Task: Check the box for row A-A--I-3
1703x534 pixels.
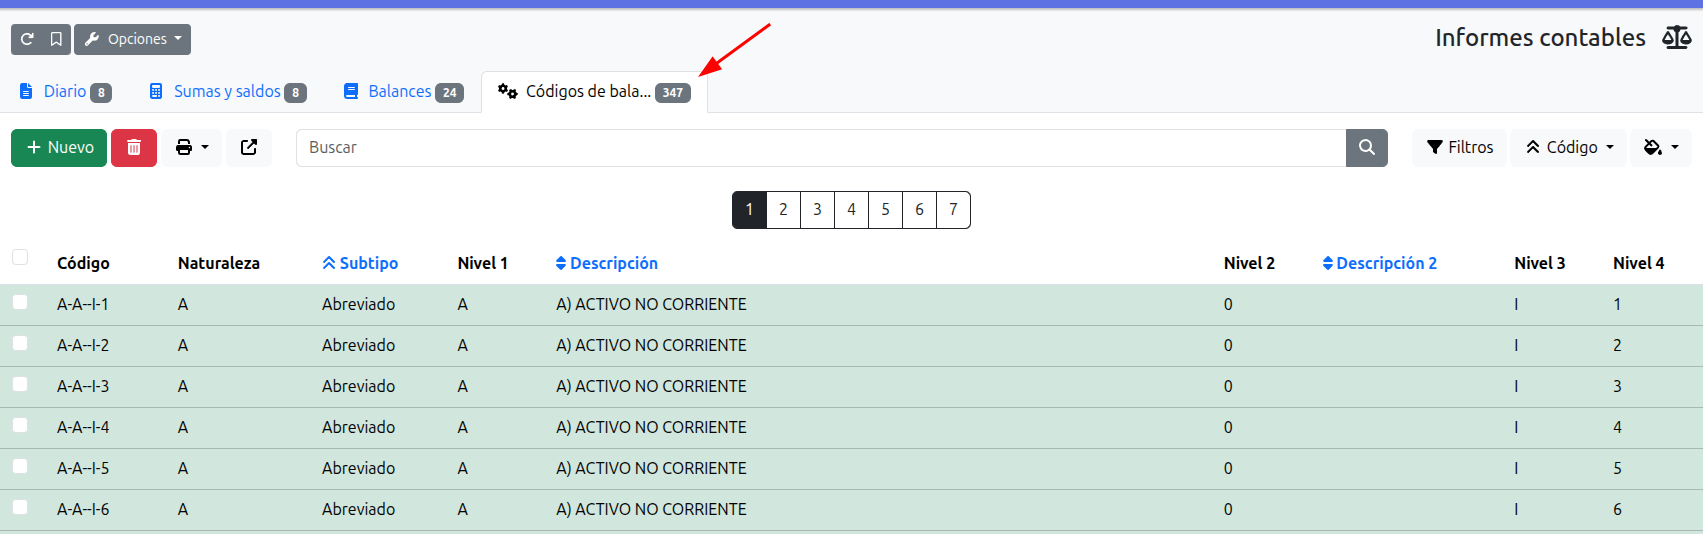Action: 20,384
